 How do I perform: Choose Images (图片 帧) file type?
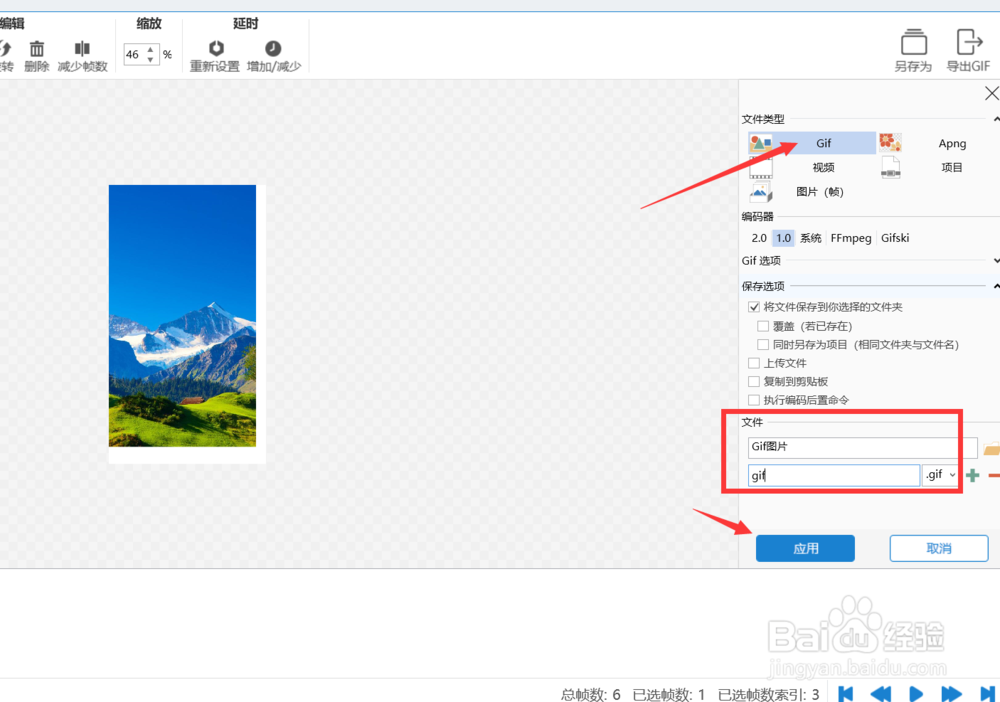coord(812,191)
